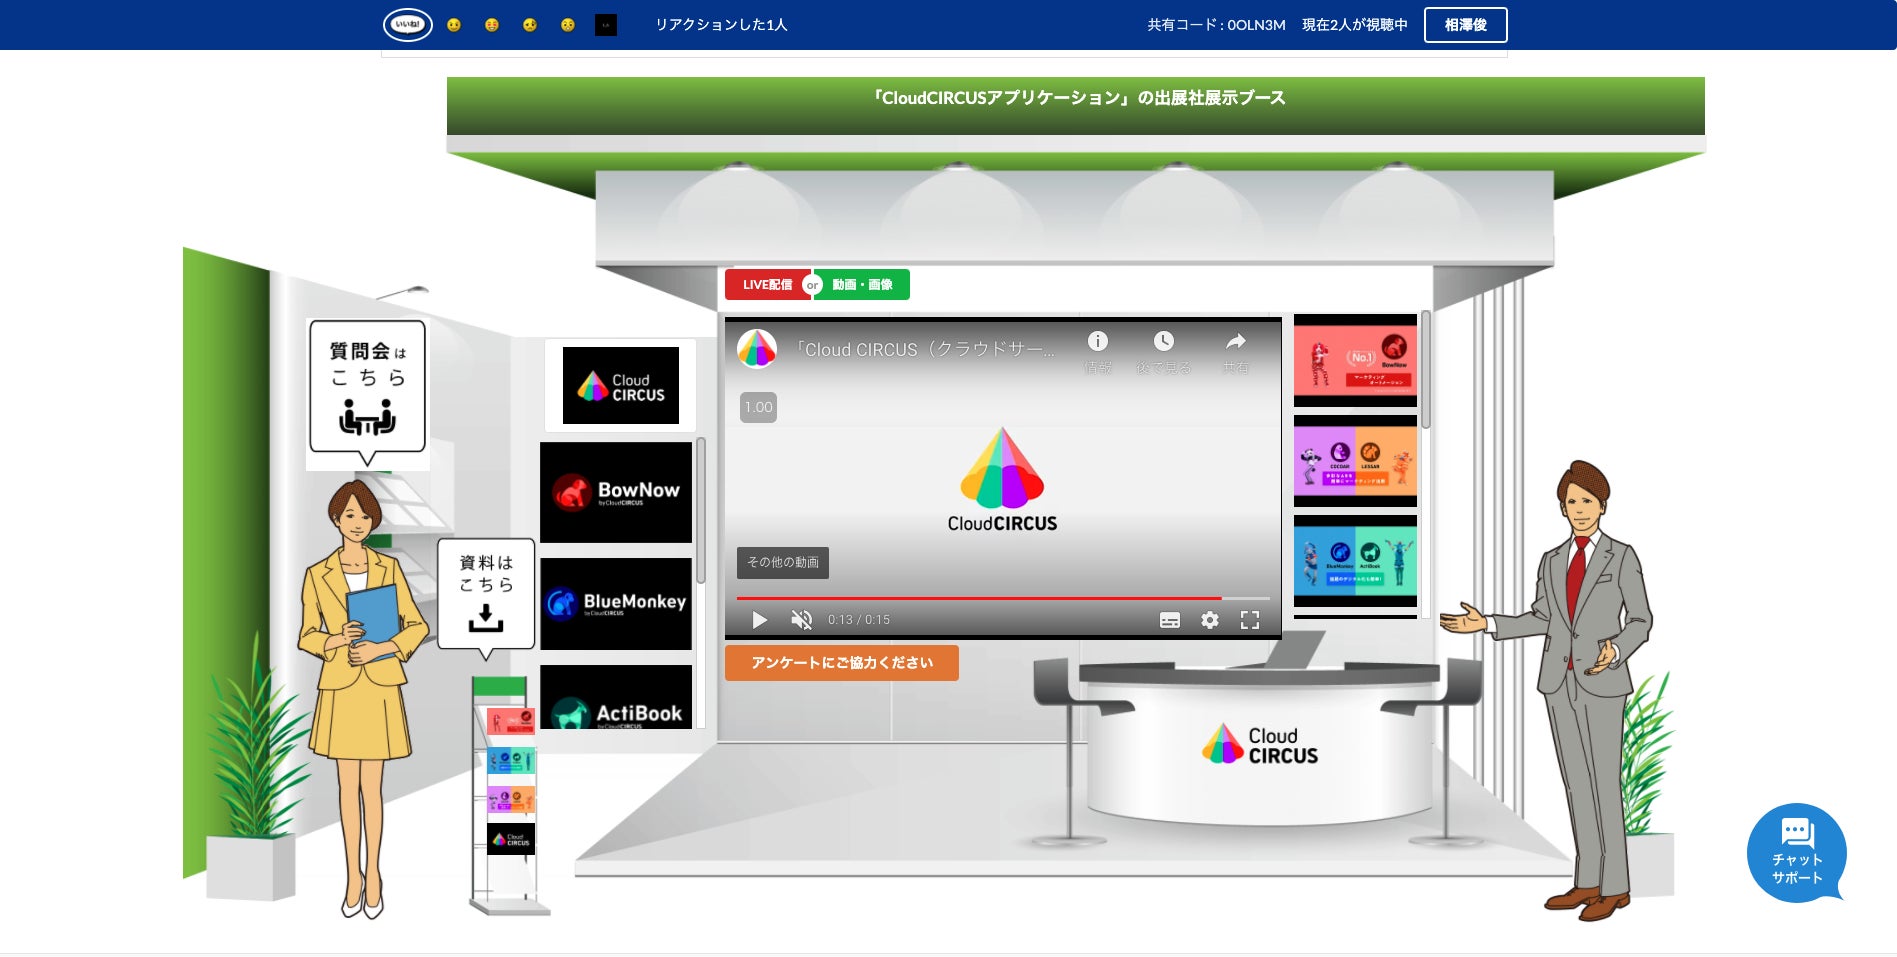Screen dimensions: 1897x957
Task: Play the video
Action: click(760, 620)
